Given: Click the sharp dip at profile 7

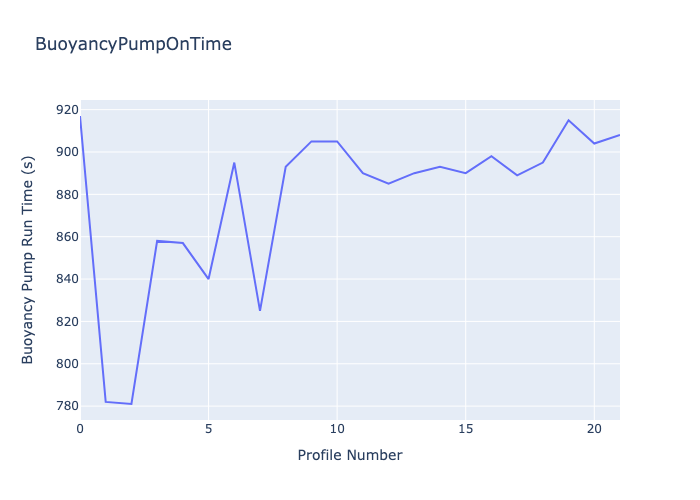Looking at the screenshot, I should point(260,310).
